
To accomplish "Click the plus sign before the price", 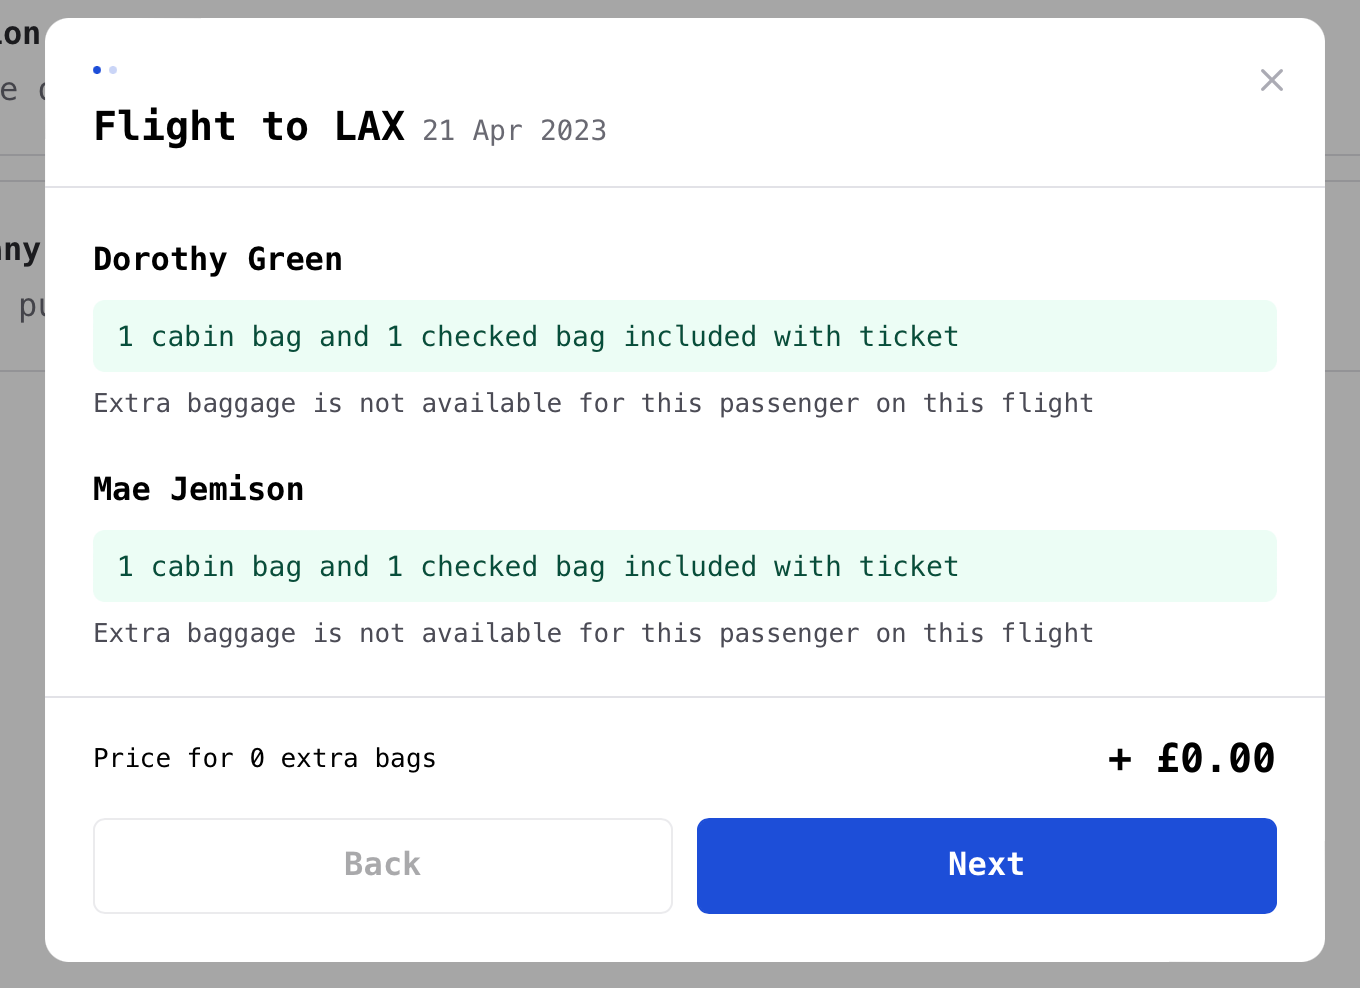I will tap(1120, 759).
